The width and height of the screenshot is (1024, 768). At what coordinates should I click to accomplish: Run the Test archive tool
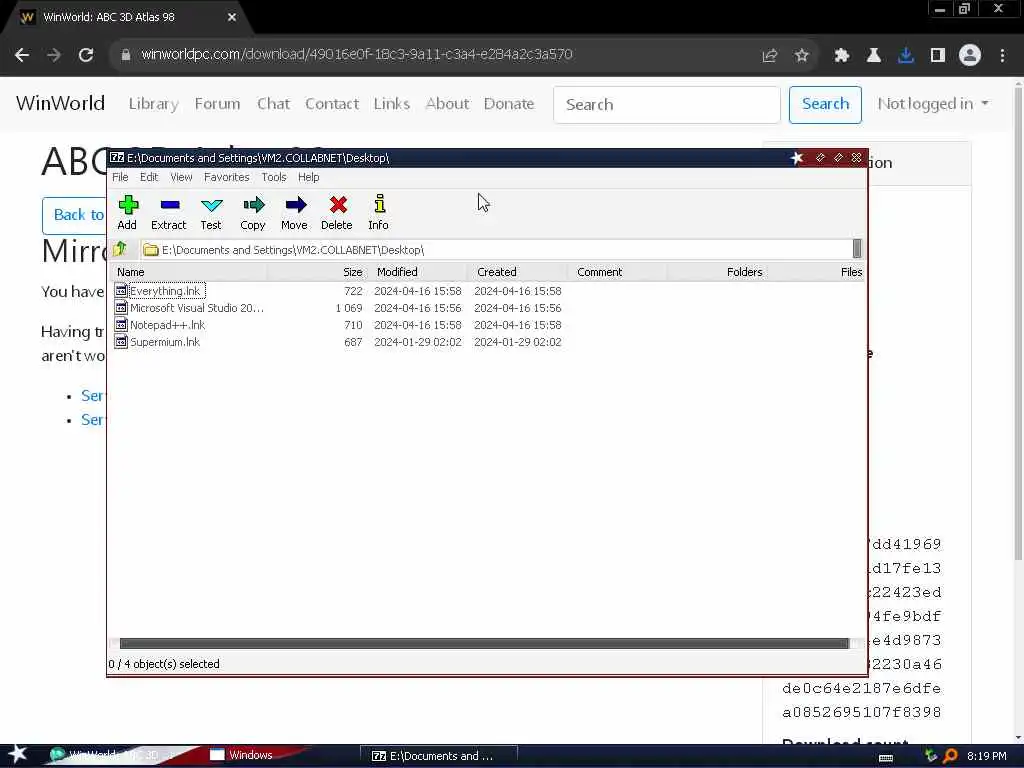point(211,212)
